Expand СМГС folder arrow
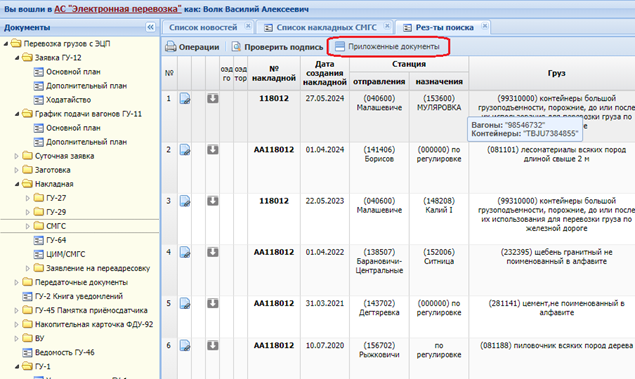 [x=28, y=226]
